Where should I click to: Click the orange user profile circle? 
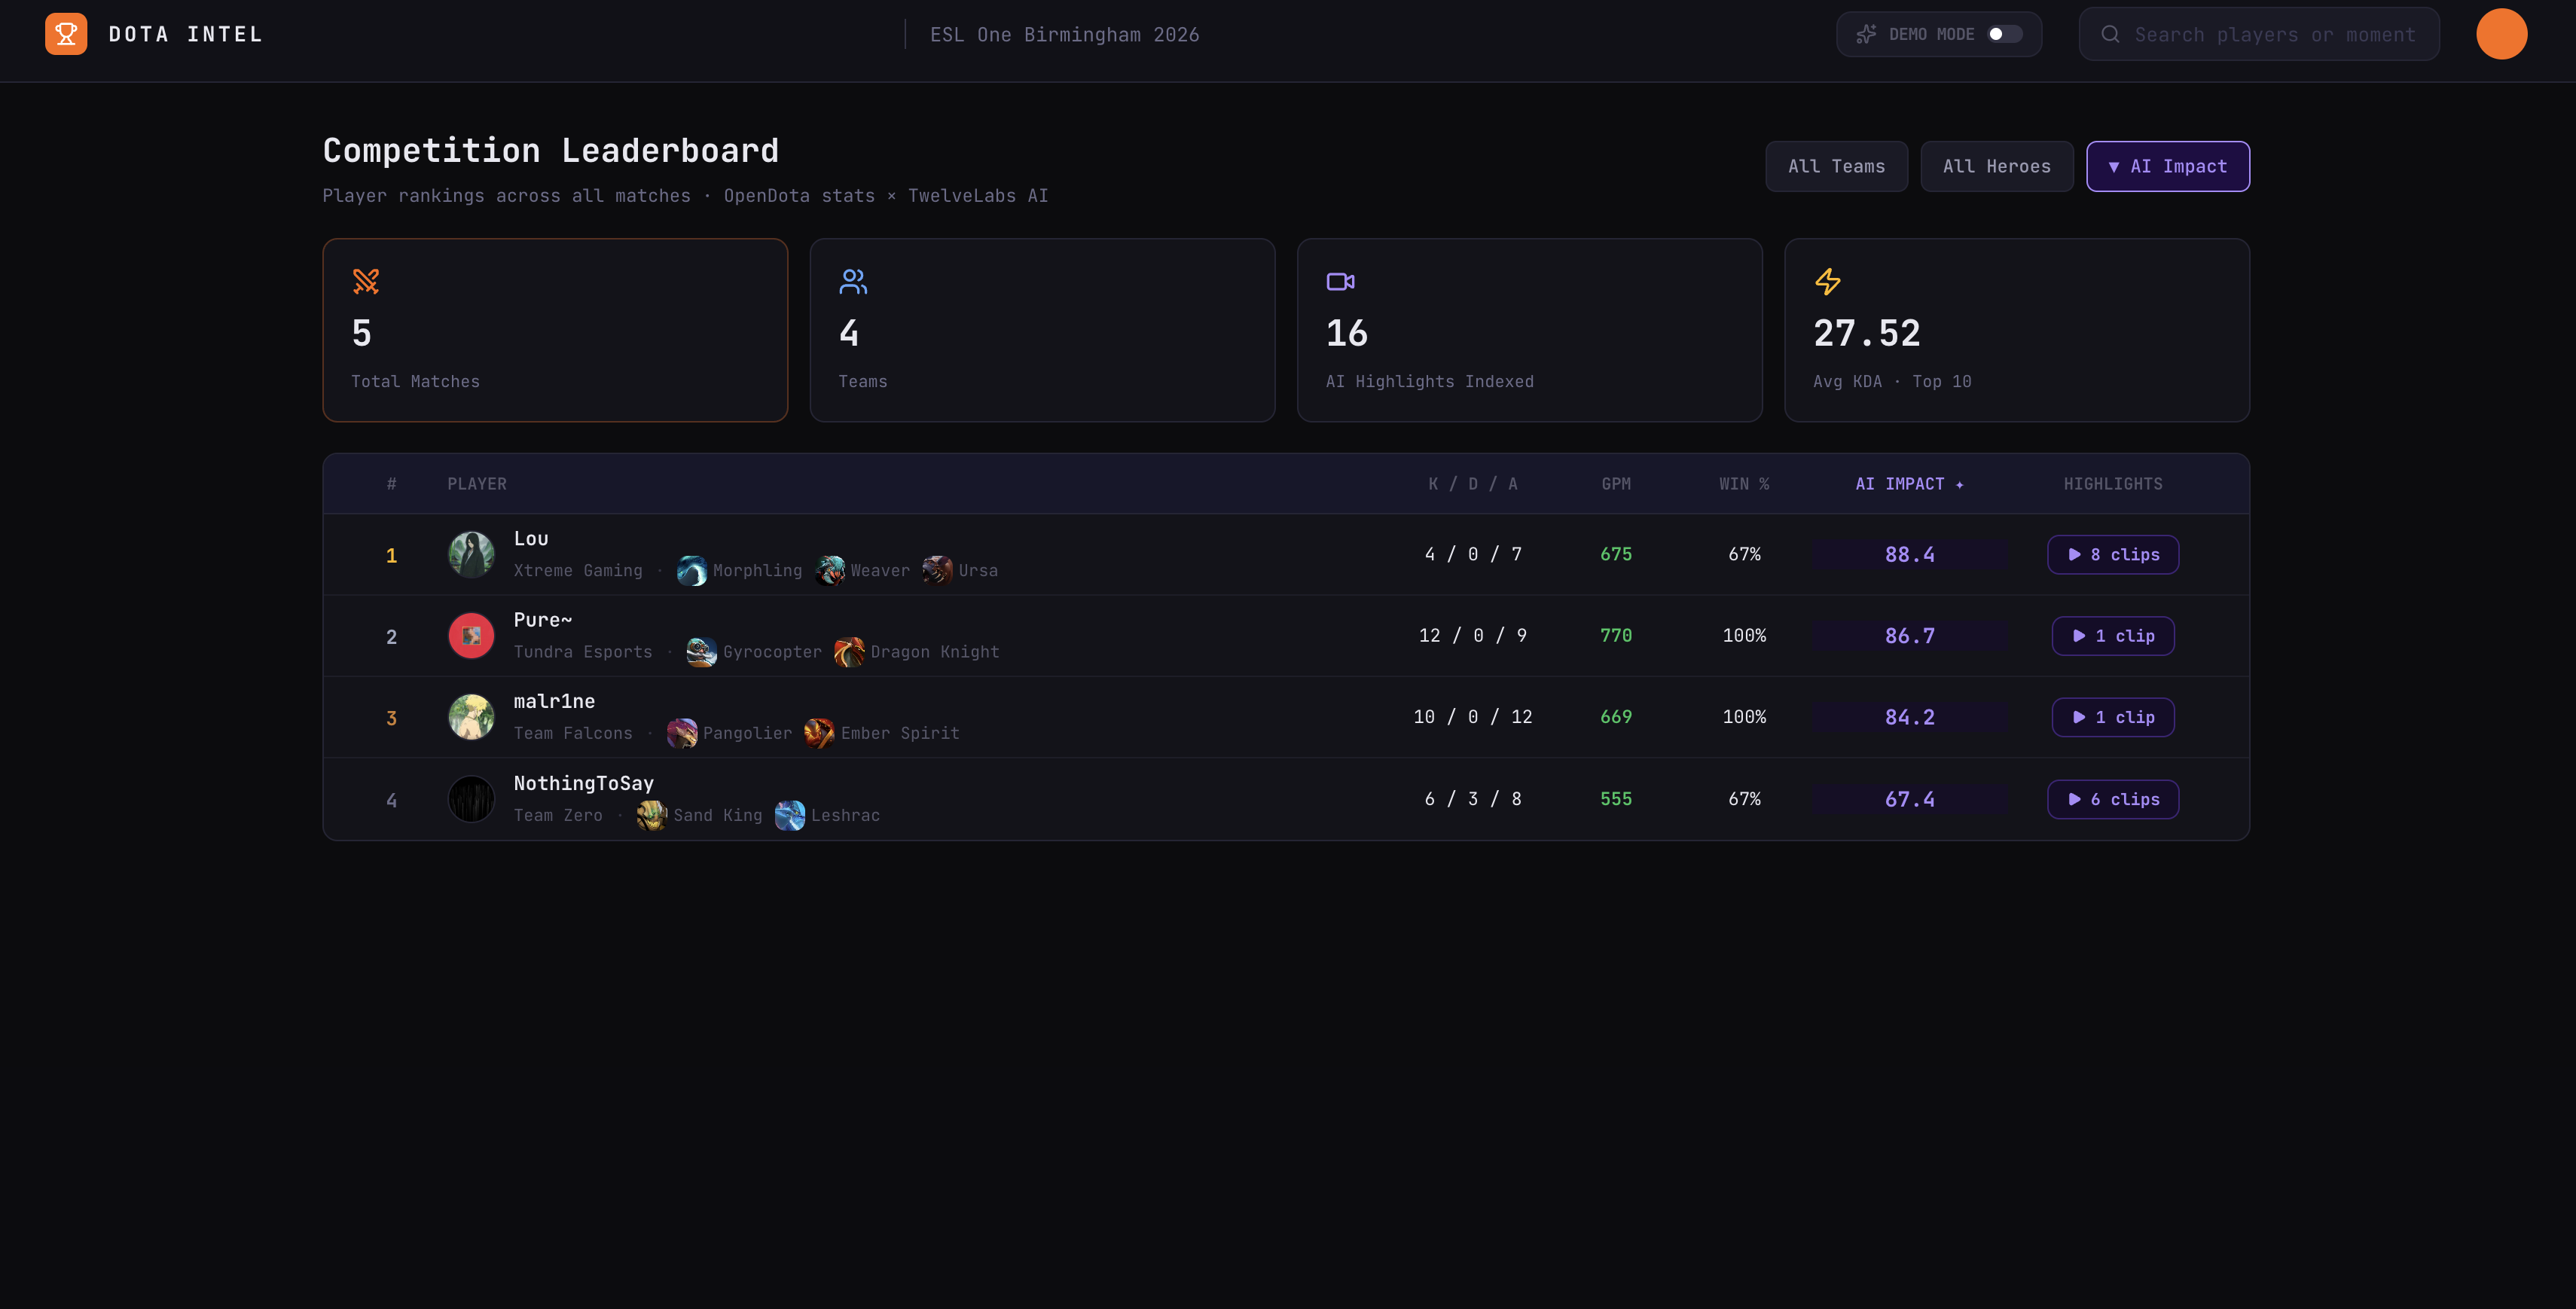[2501, 34]
